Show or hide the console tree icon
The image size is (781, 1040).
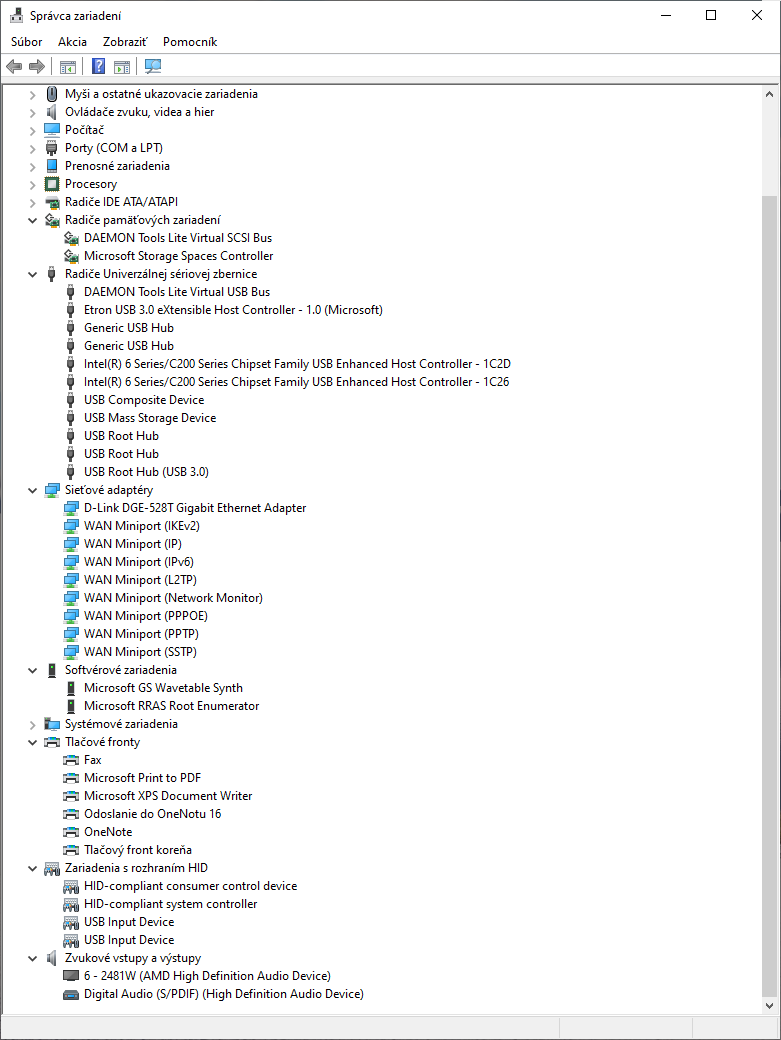68,66
